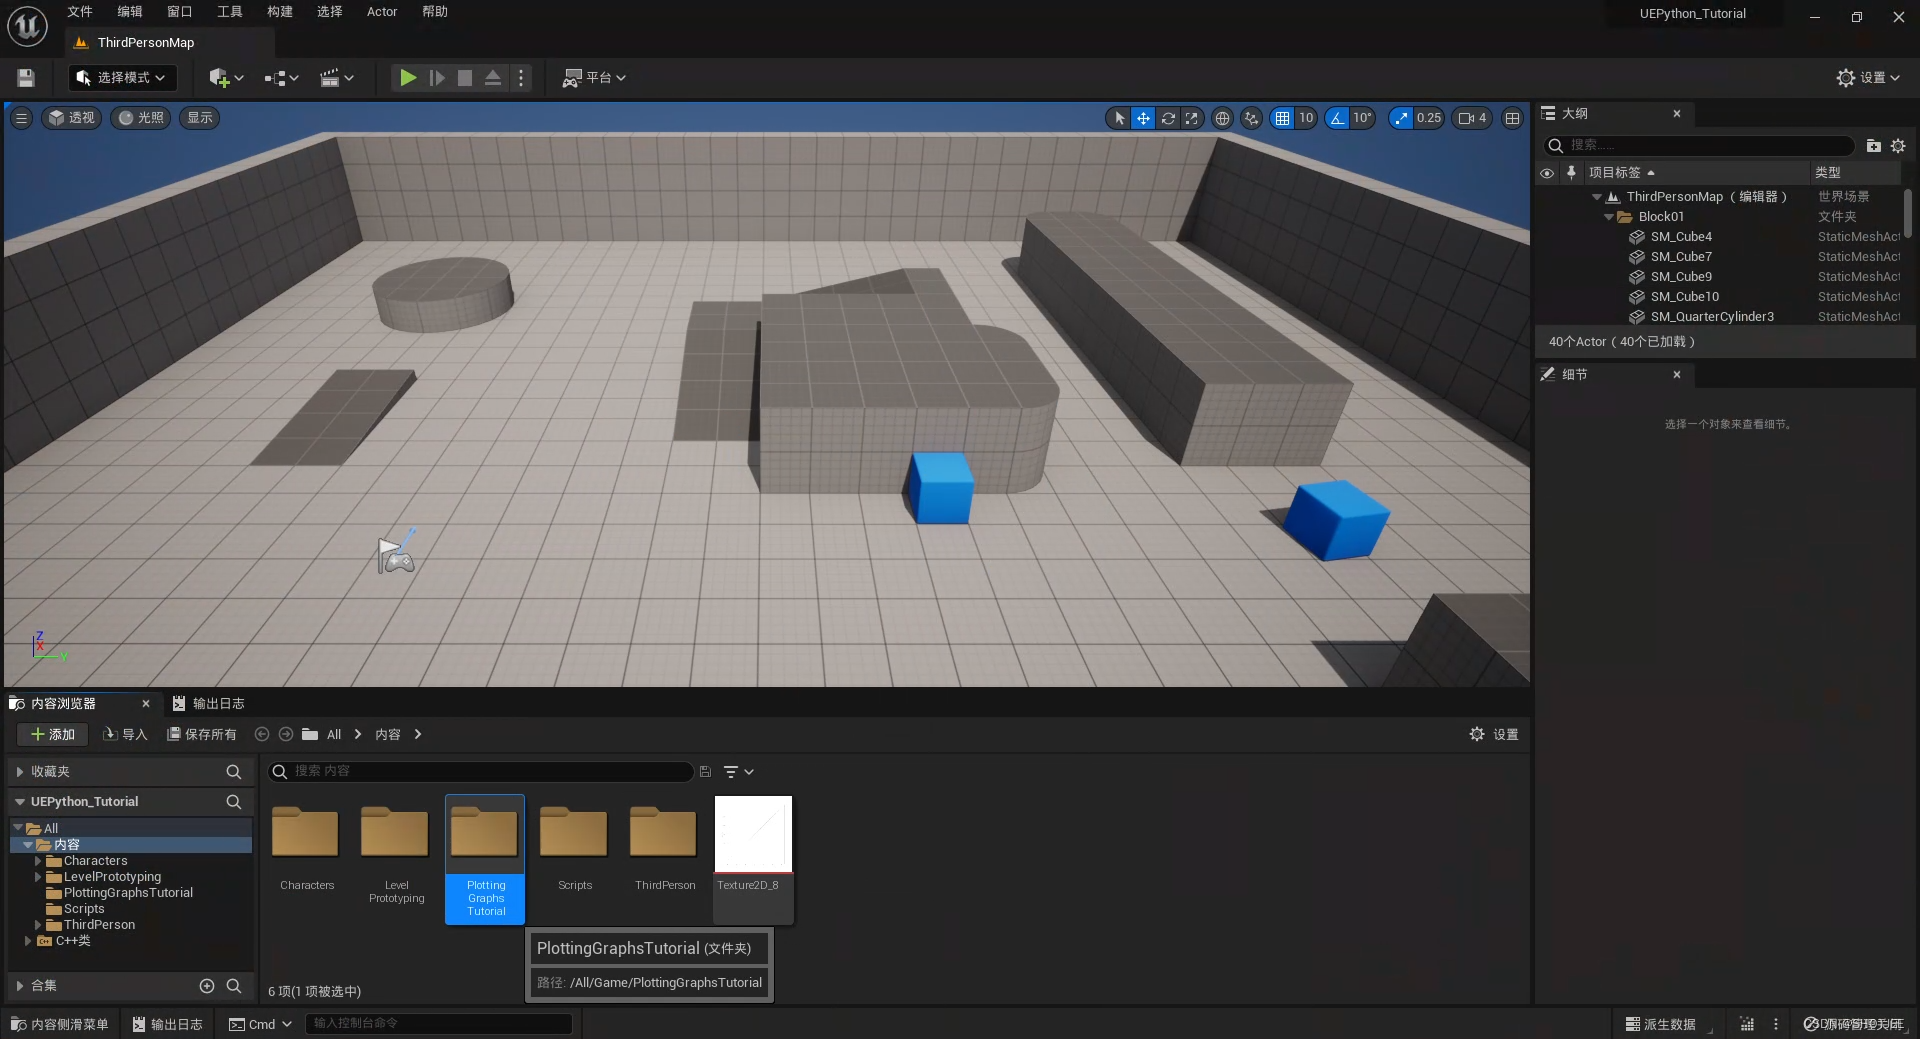Click the Add (添加) button in Content Browser

(53, 735)
